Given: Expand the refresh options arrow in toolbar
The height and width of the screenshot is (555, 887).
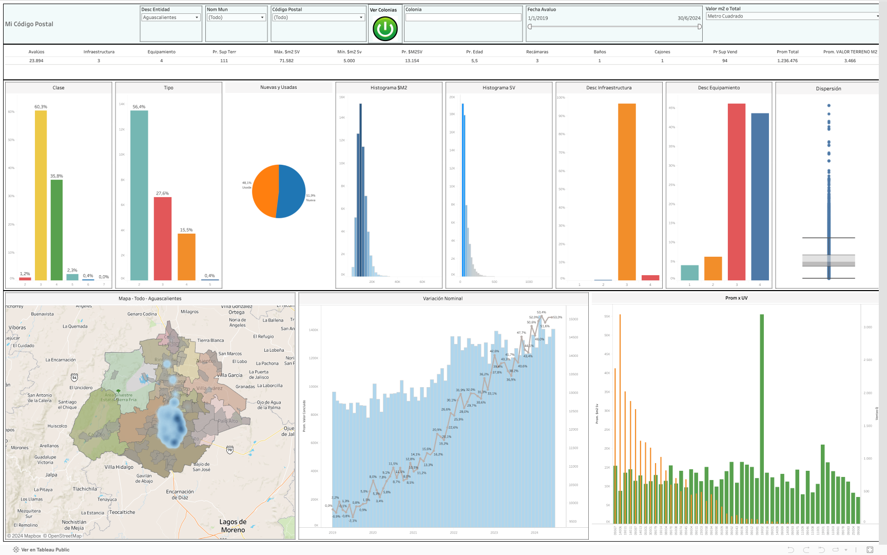Looking at the screenshot, I should 846,550.
